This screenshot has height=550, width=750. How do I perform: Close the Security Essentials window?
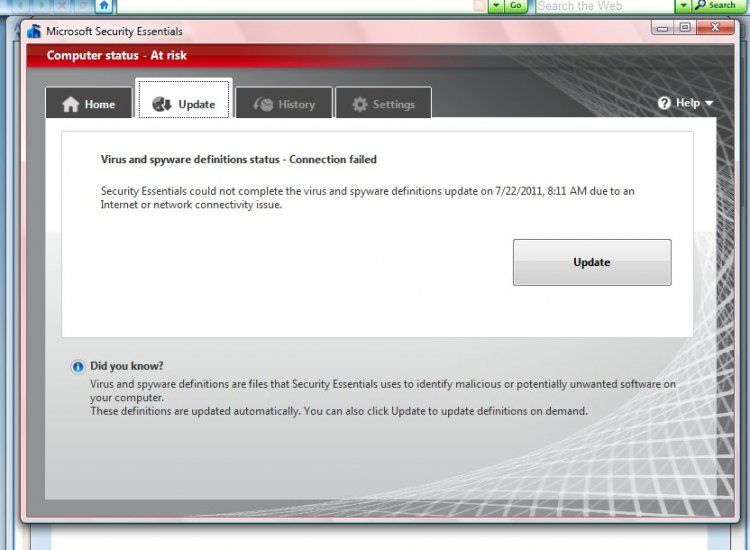coord(715,28)
